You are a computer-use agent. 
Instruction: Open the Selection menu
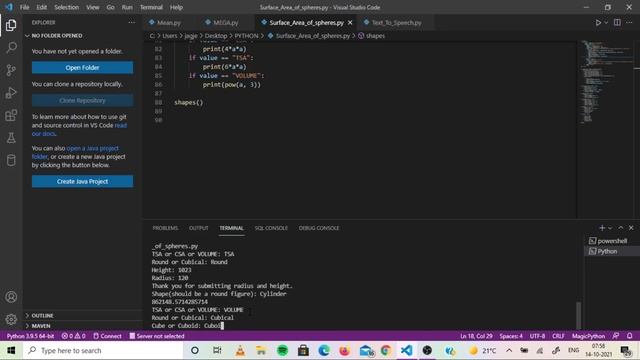66,7
